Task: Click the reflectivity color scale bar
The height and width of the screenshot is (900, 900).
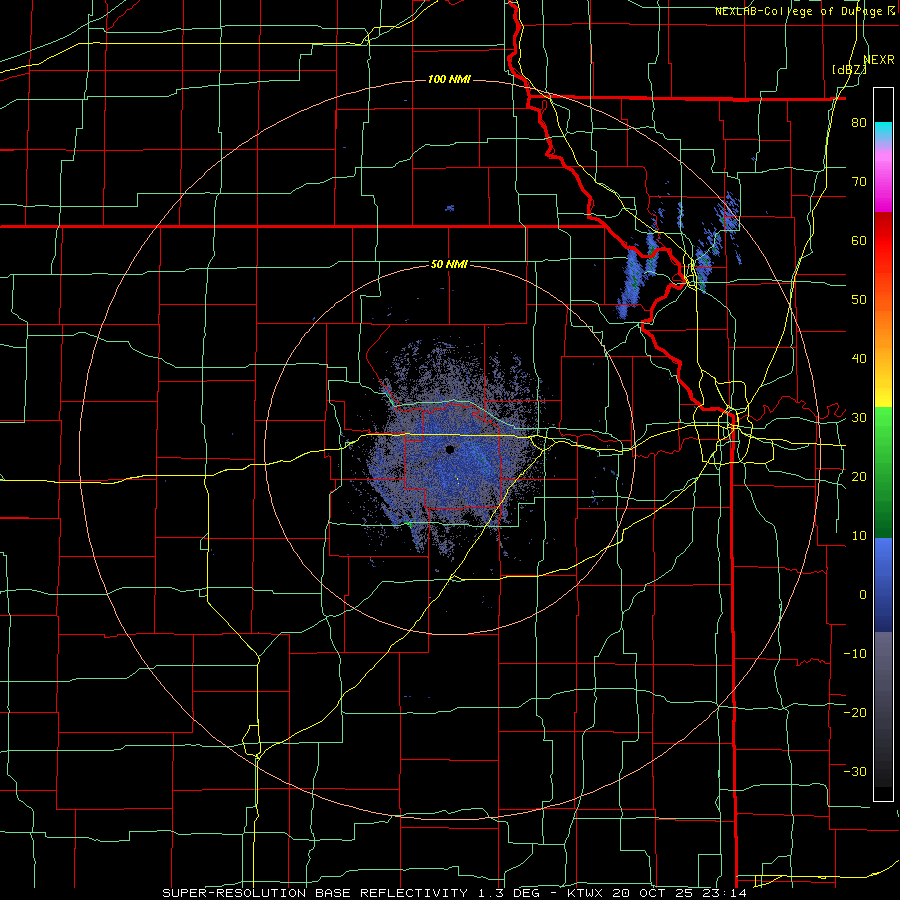Action: [x=883, y=444]
